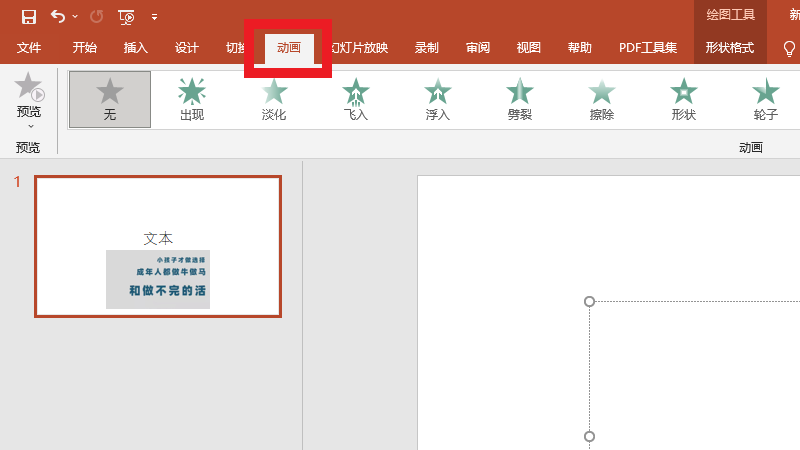Viewport: 800px width, 450px height.
Task: Apply the 劈裂 (Split) animation
Action: [x=520, y=99]
